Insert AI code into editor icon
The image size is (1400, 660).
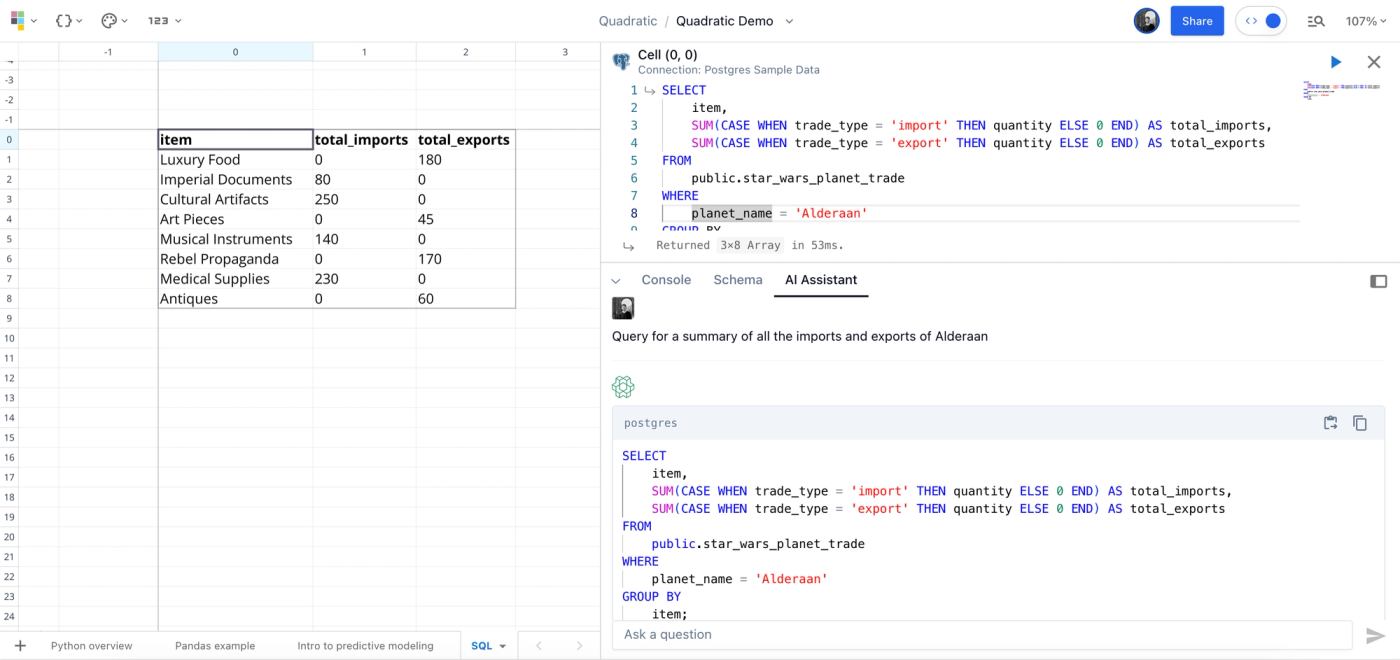(x=1330, y=423)
